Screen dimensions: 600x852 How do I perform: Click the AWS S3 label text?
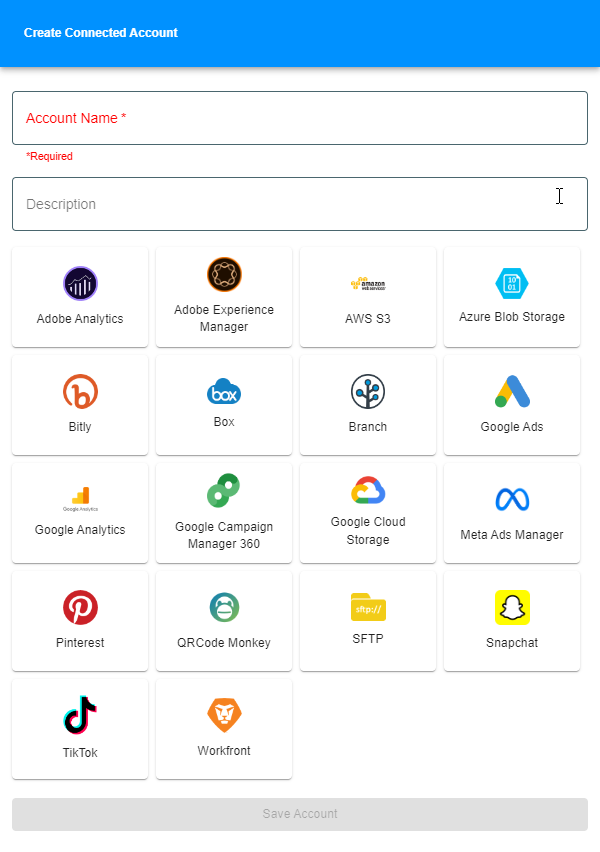(368, 318)
